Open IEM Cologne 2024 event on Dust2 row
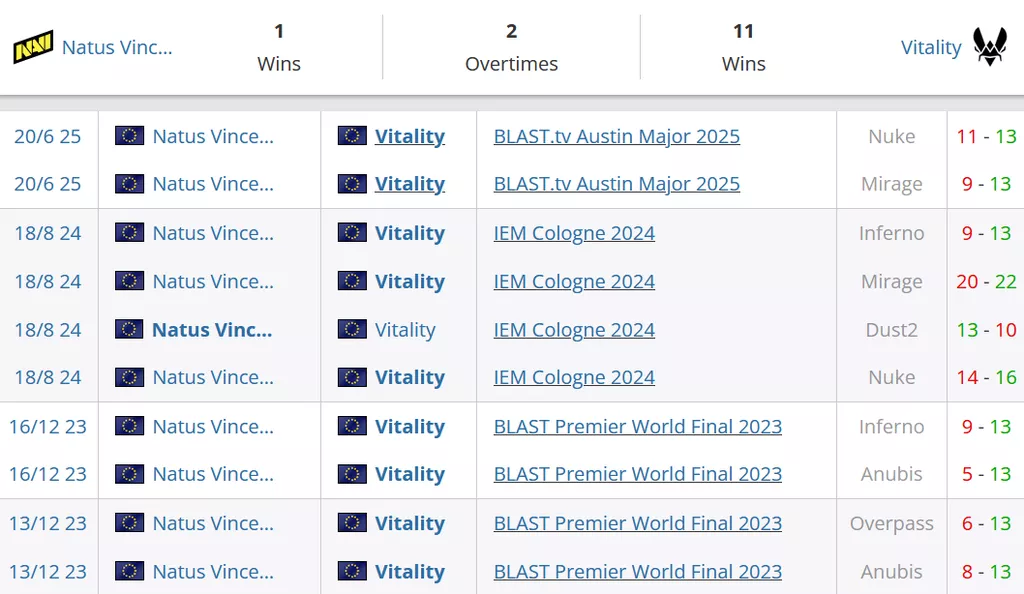Viewport: 1024px width, 594px height. (574, 329)
